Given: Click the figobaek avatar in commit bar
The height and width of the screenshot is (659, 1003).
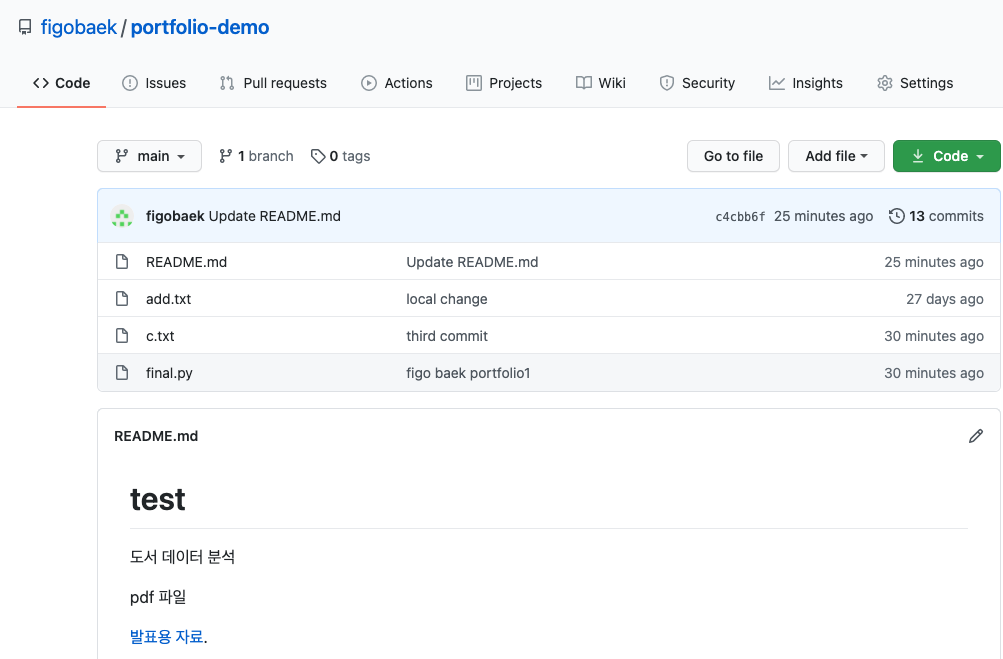Looking at the screenshot, I should (x=122, y=216).
